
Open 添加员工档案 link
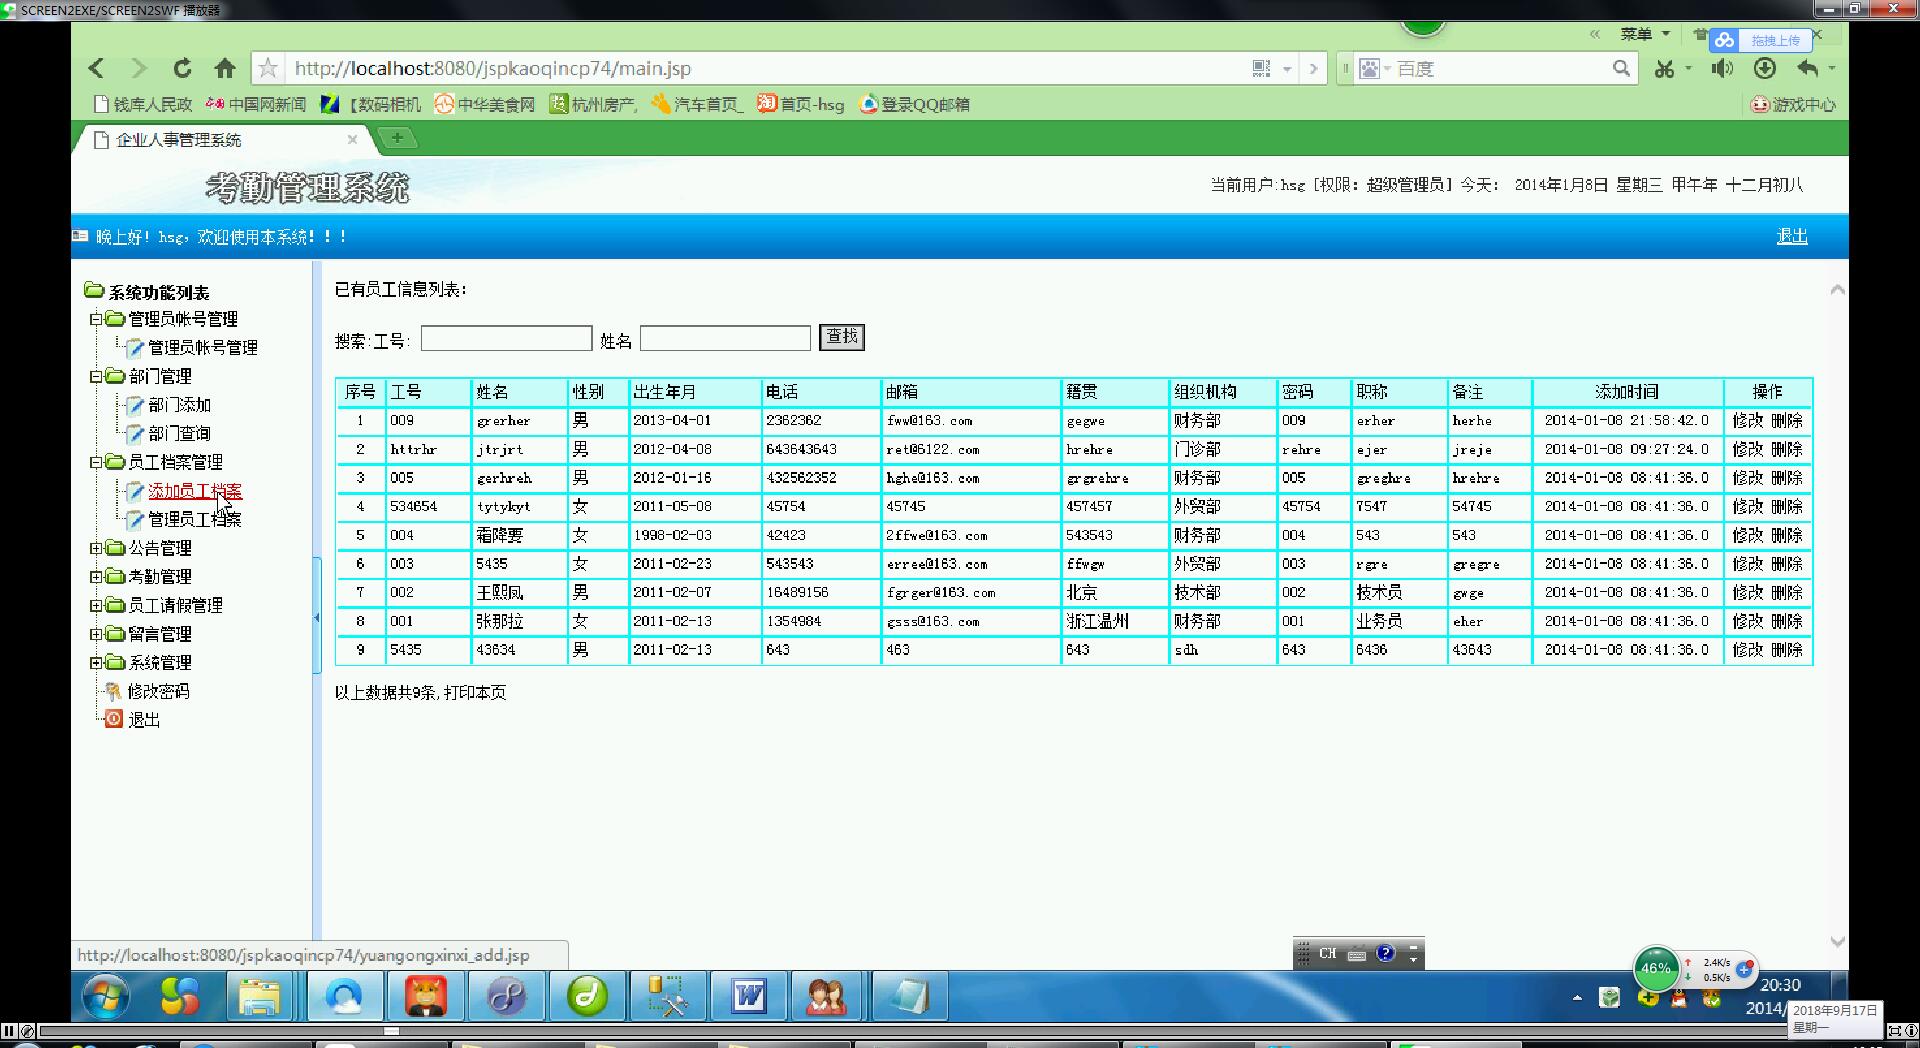pyautogui.click(x=195, y=491)
